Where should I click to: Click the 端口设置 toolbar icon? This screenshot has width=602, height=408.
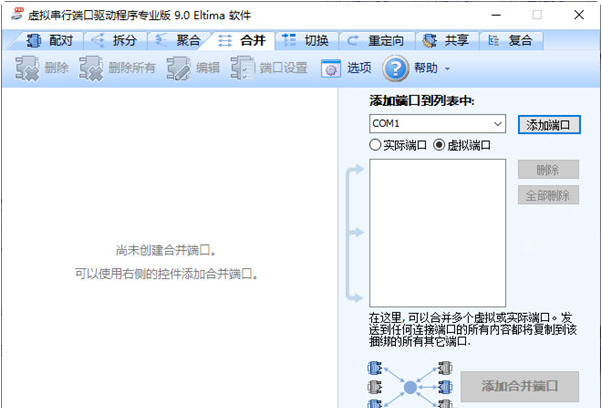242,68
